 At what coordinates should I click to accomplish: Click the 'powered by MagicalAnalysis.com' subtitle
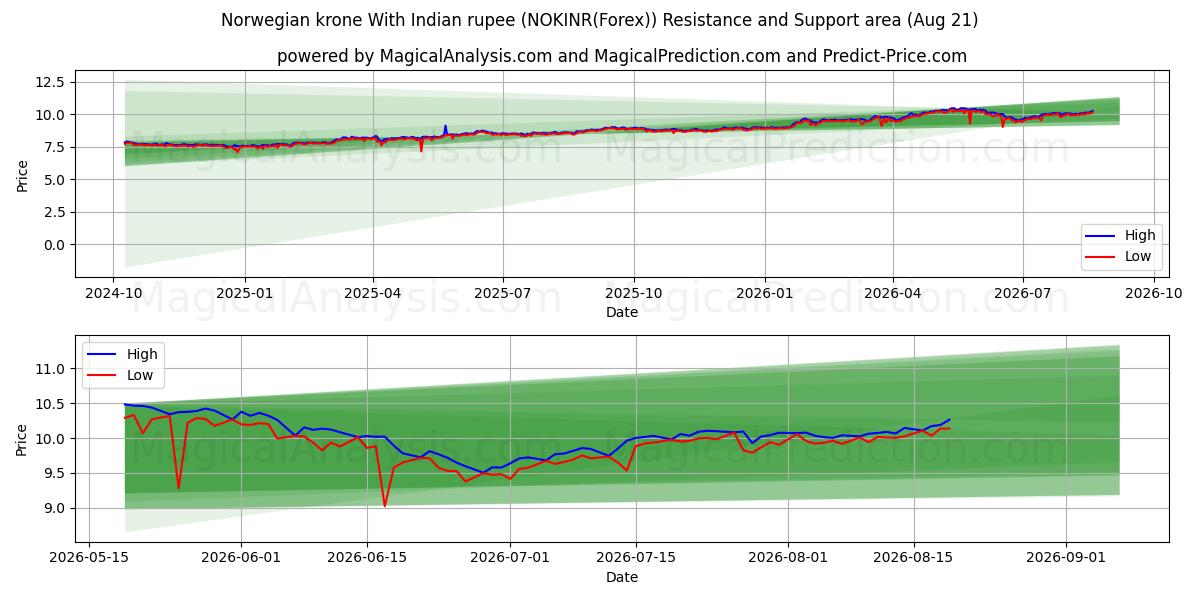tap(622, 56)
